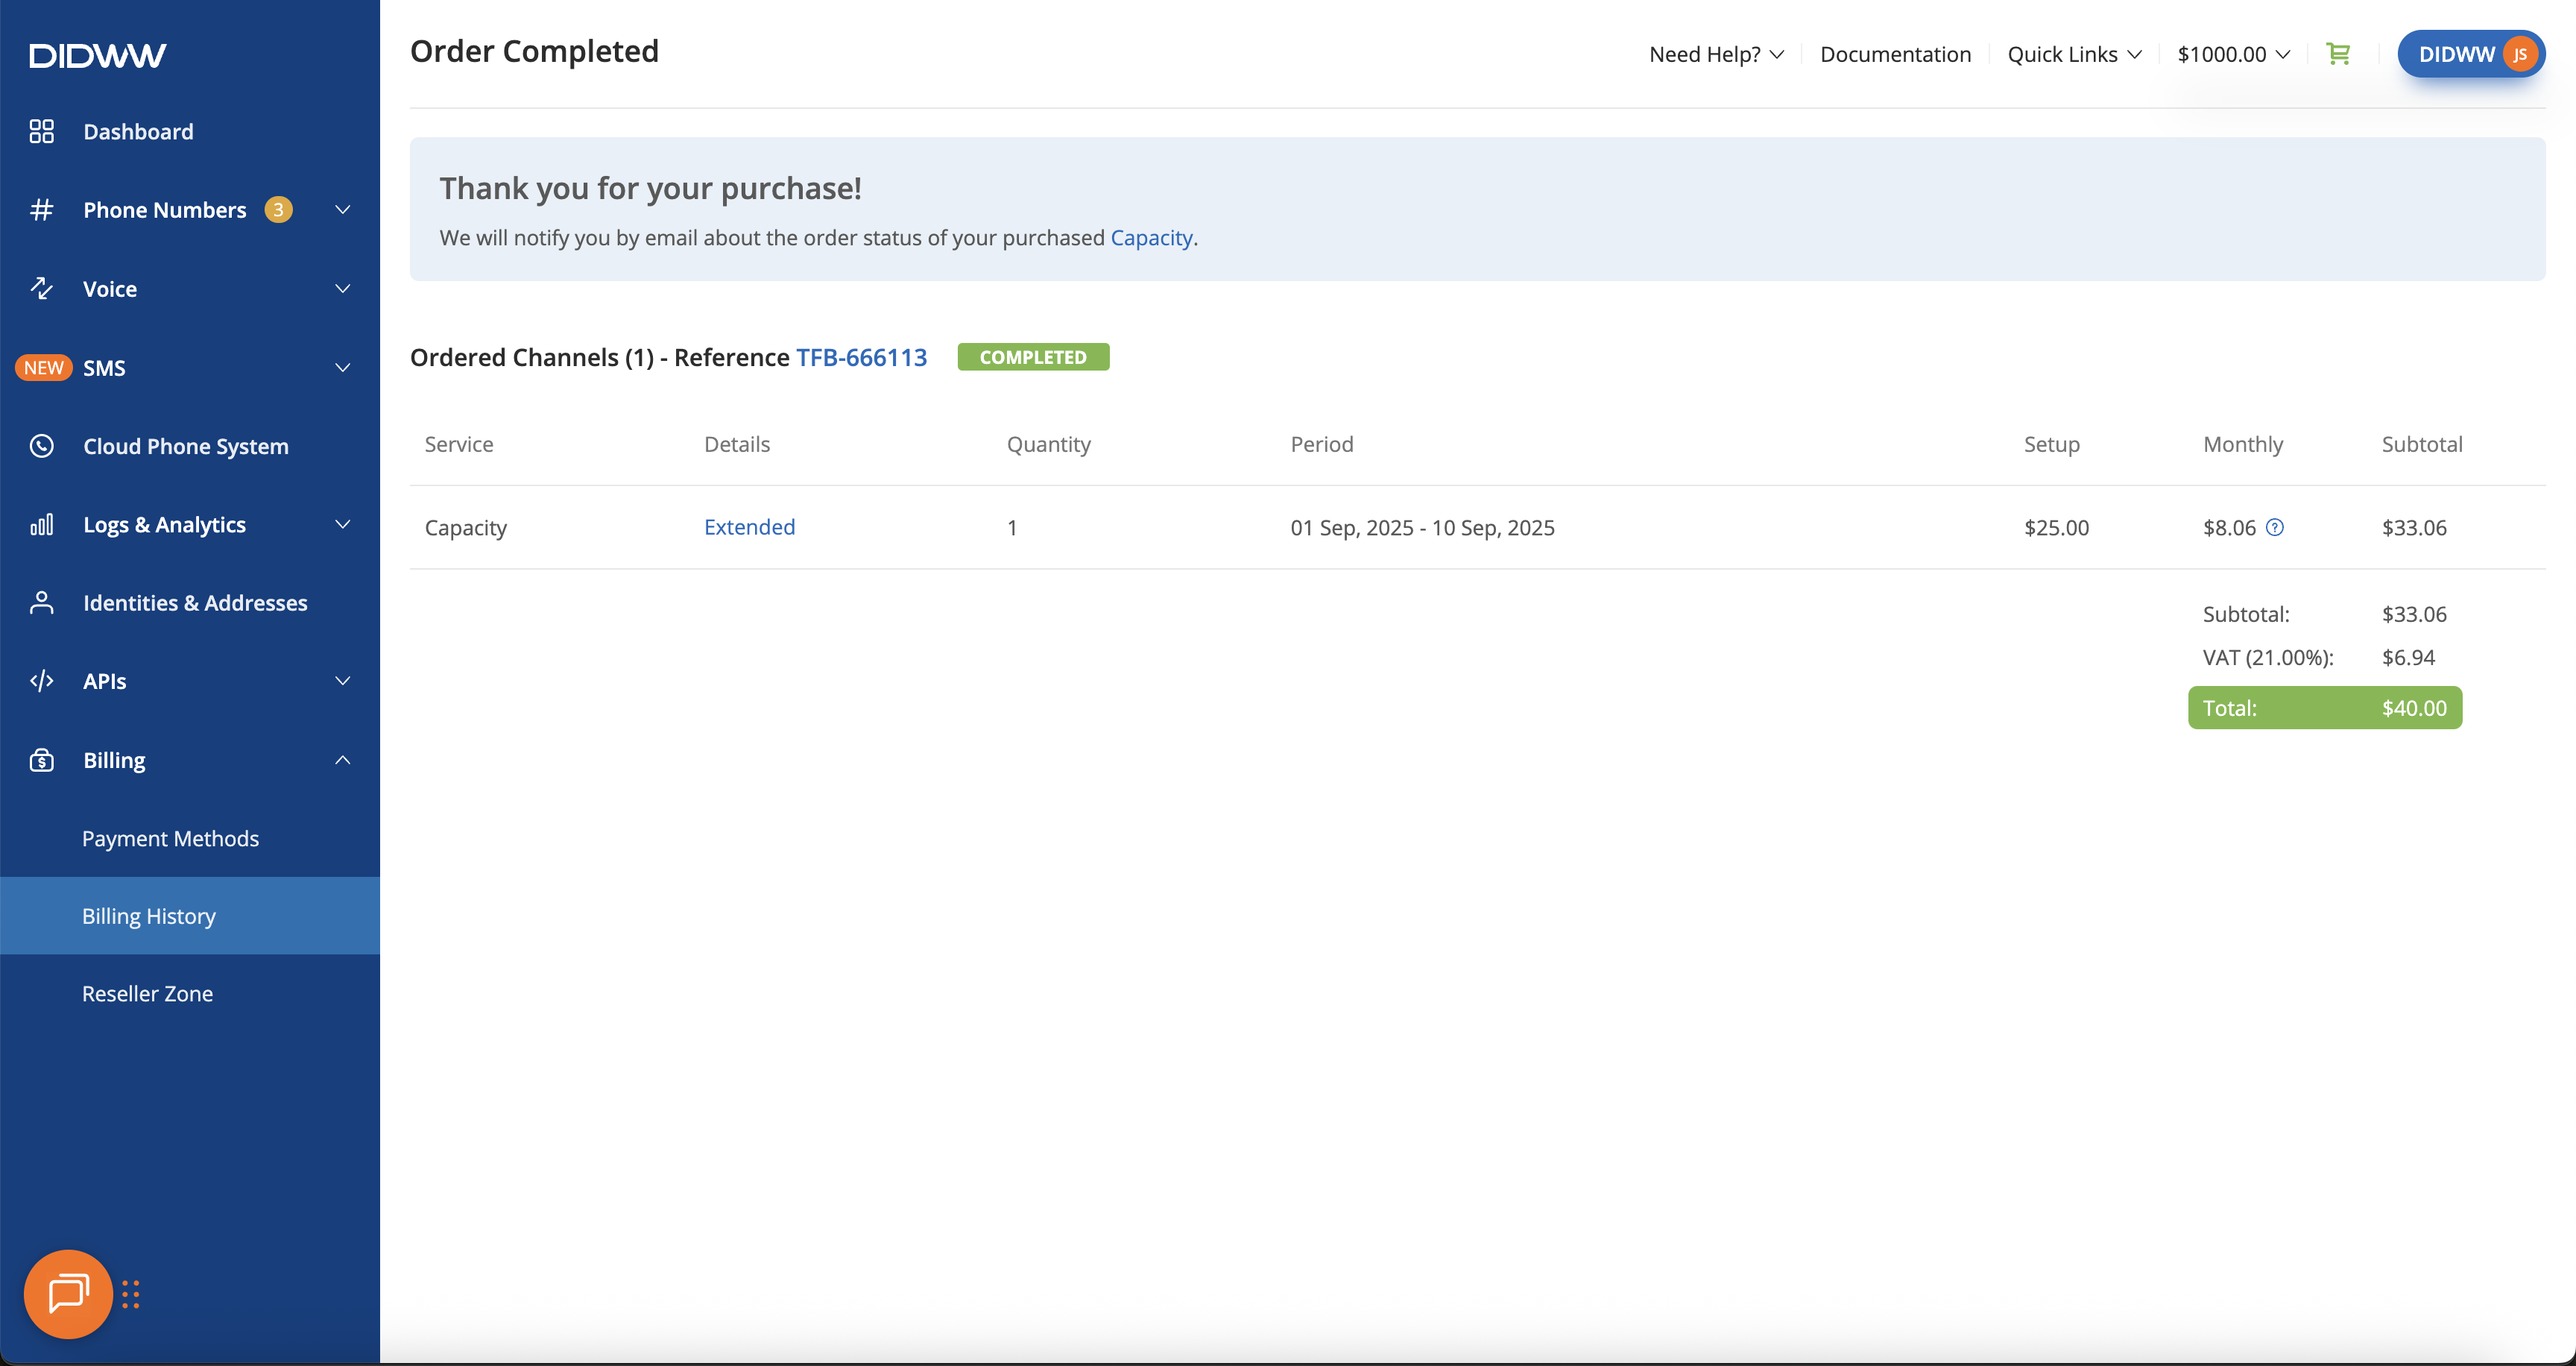Collapse the Billing menu chevron
This screenshot has width=2576, height=1366.
tap(343, 760)
